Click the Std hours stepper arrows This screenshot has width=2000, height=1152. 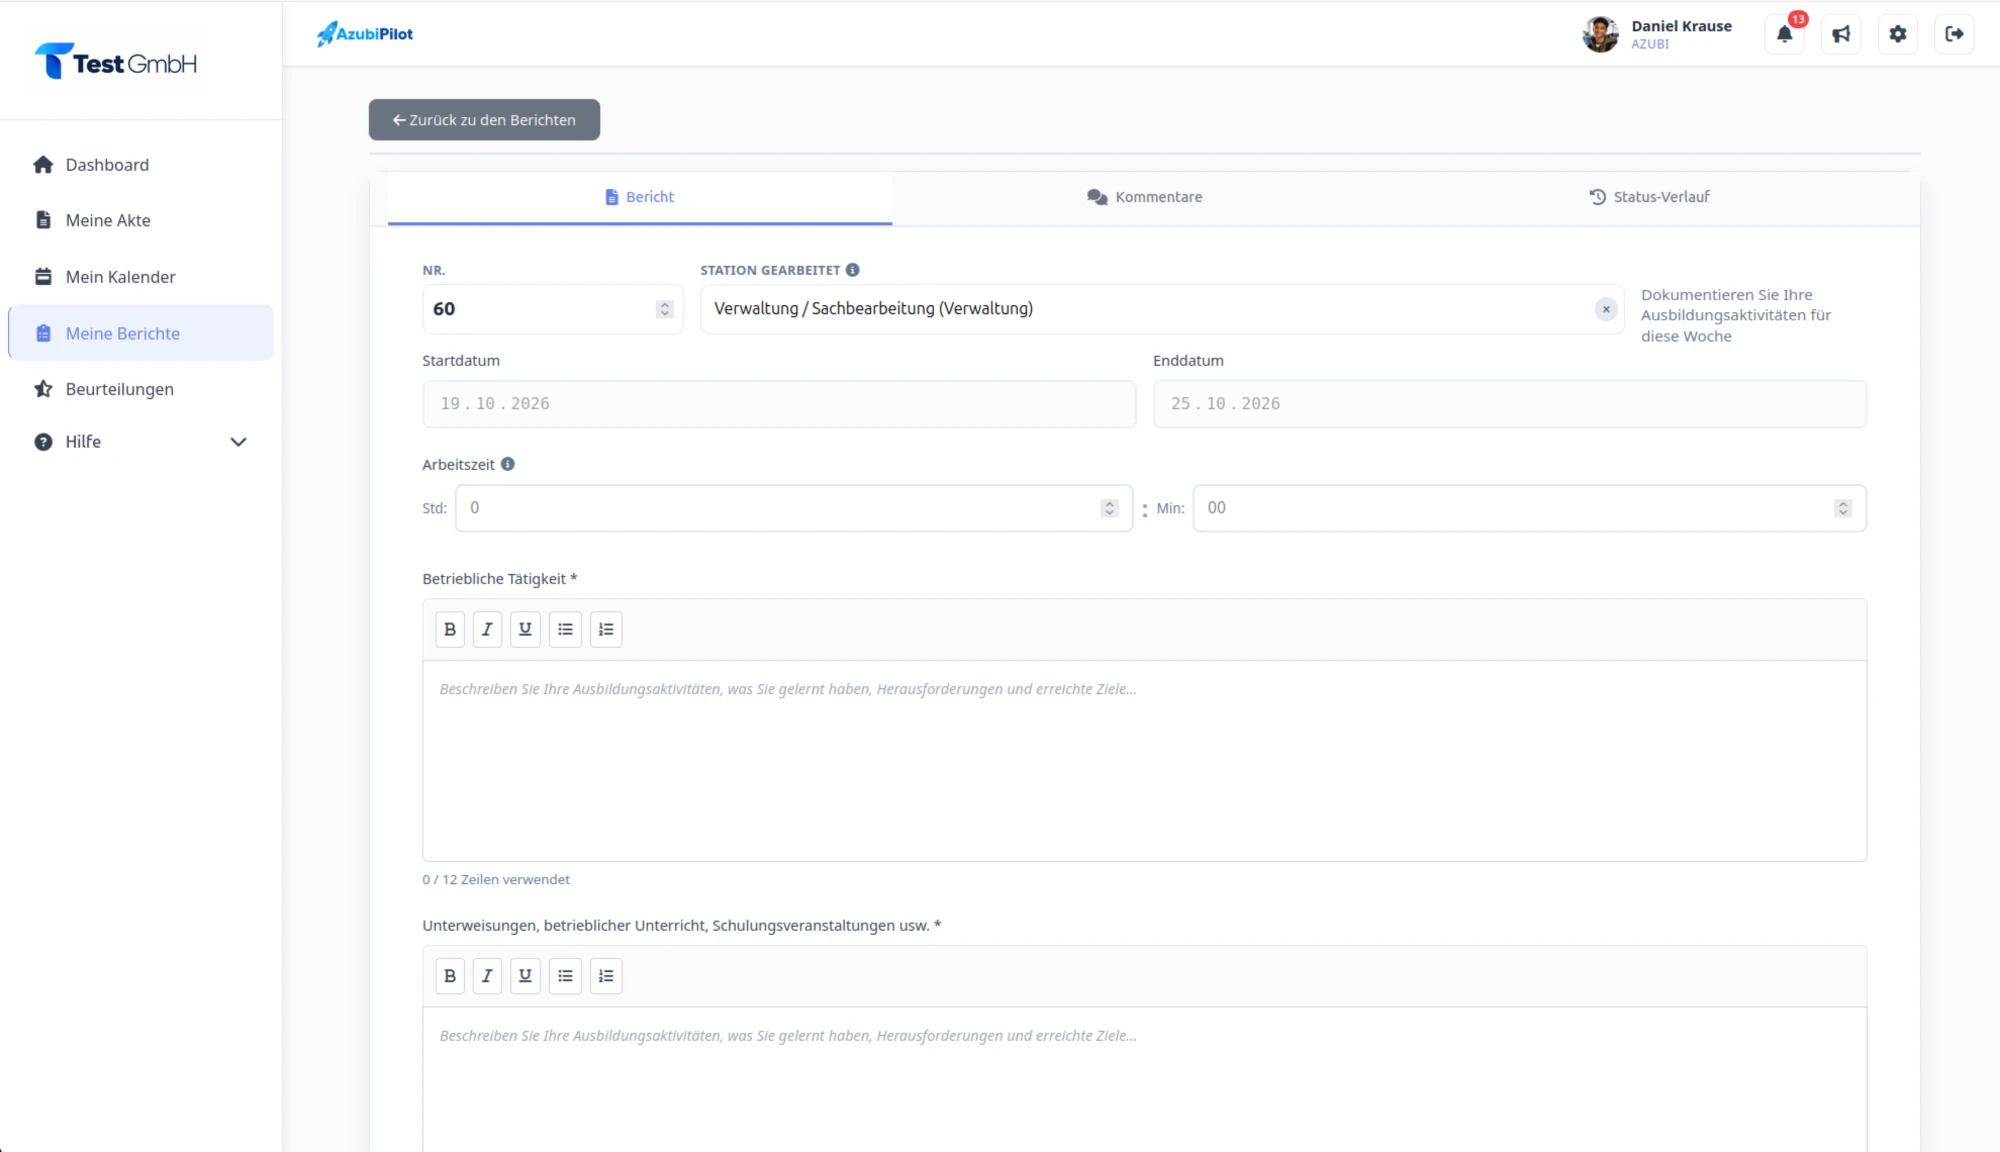point(1109,508)
